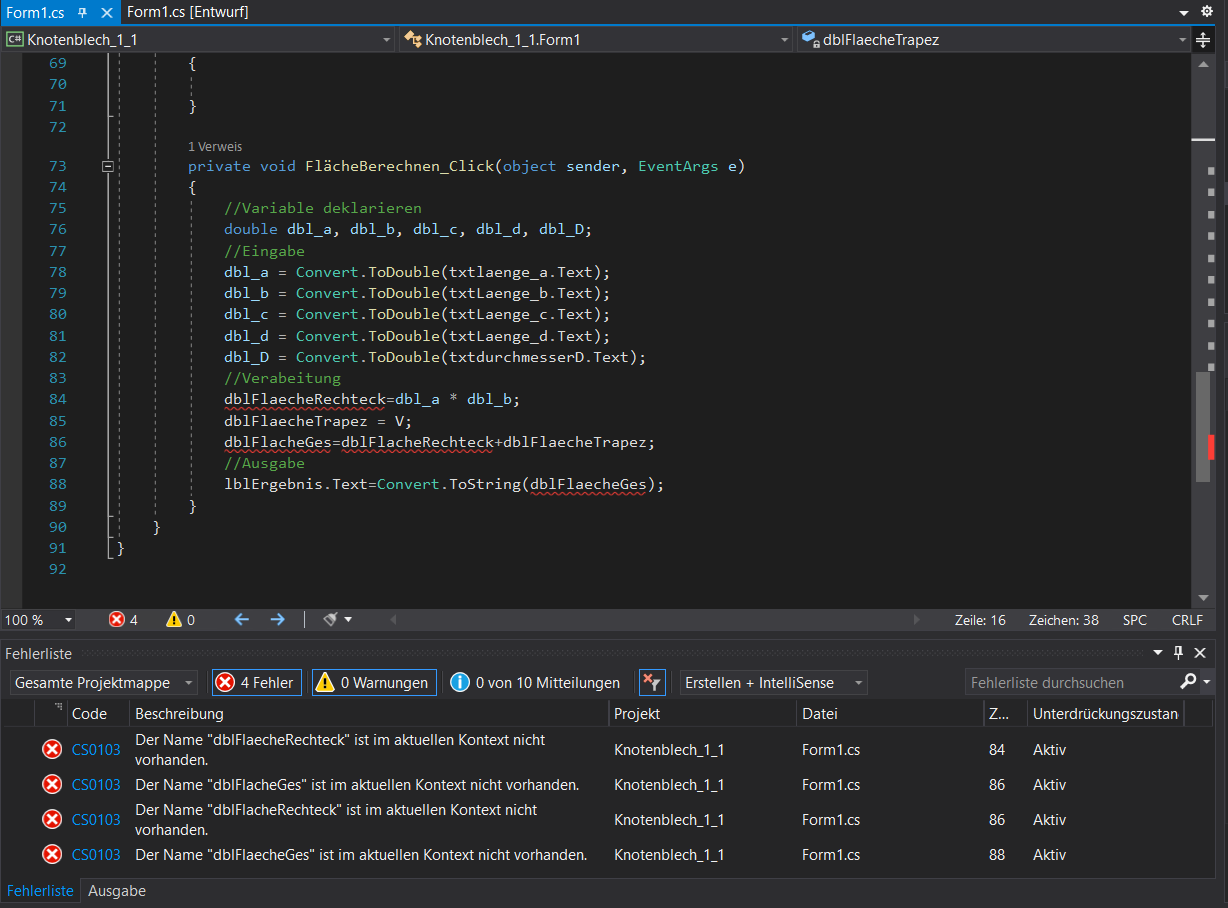Open the 'Gesamte Projektmappe' scope dropdown
The width and height of the screenshot is (1228, 908).
point(105,683)
